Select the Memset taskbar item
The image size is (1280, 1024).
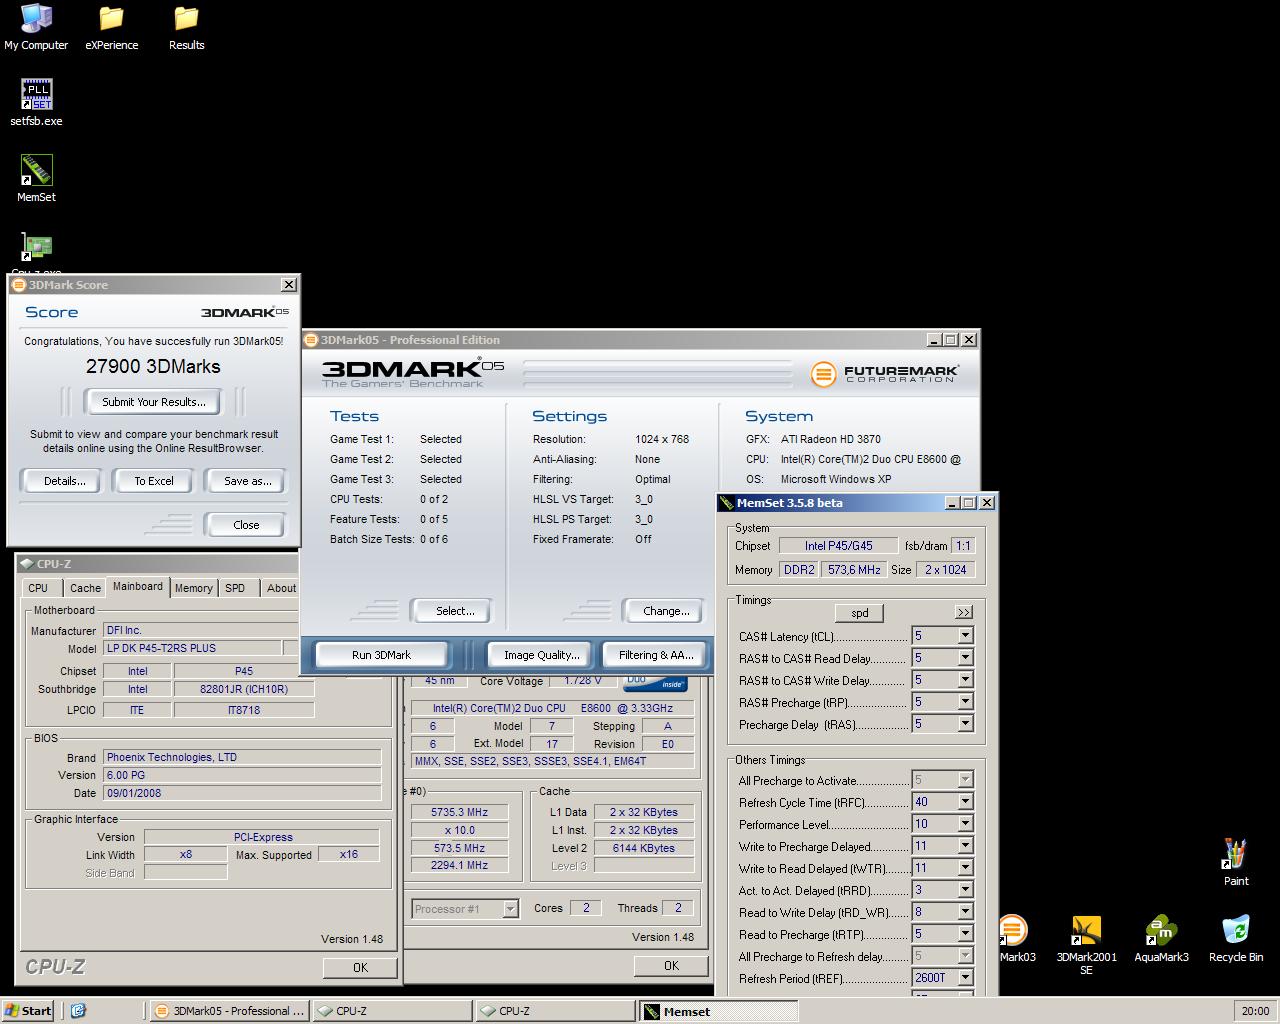(x=718, y=1011)
